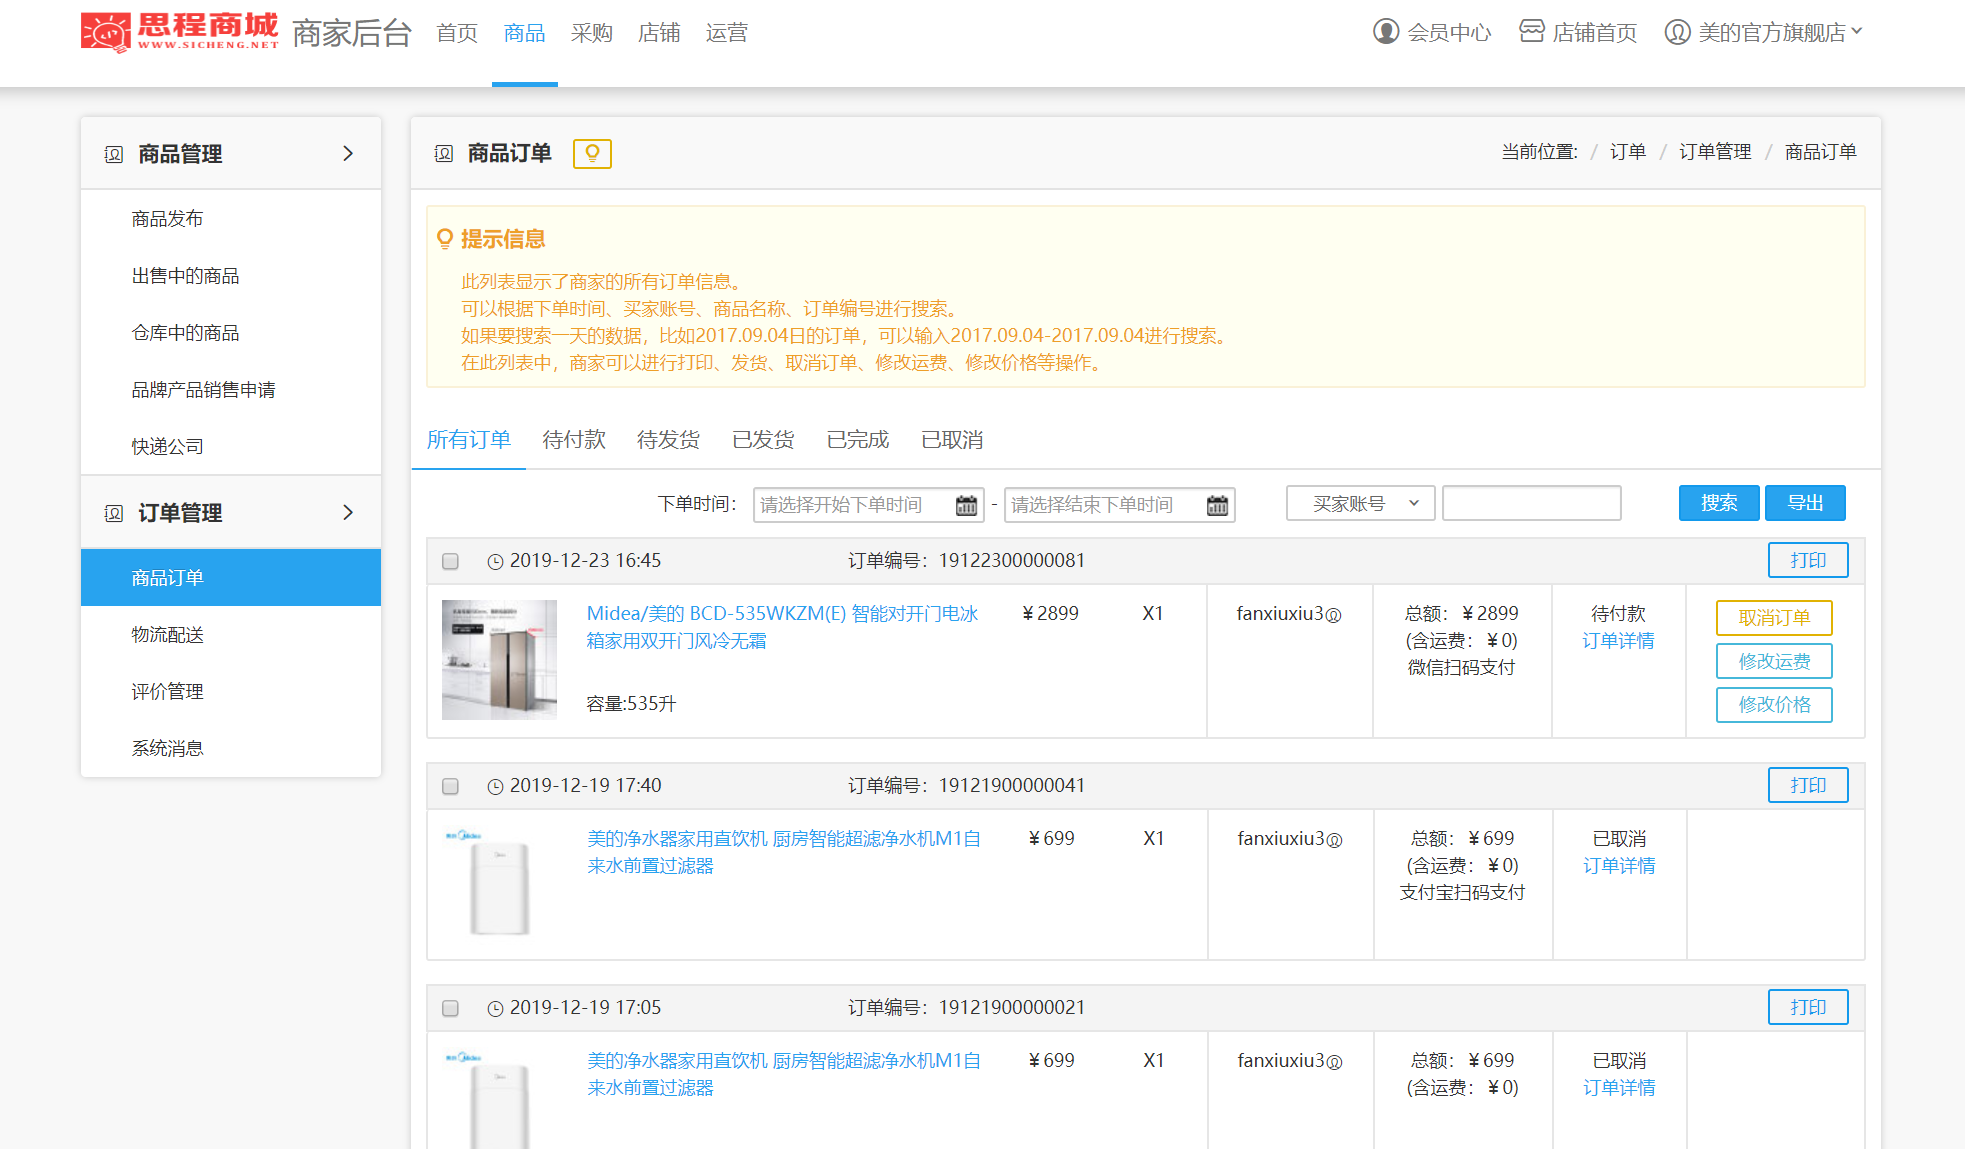The image size is (1965, 1149).
Task: Click the lightbulb tips icon beside 商品订单
Action: tap(592, 153)
